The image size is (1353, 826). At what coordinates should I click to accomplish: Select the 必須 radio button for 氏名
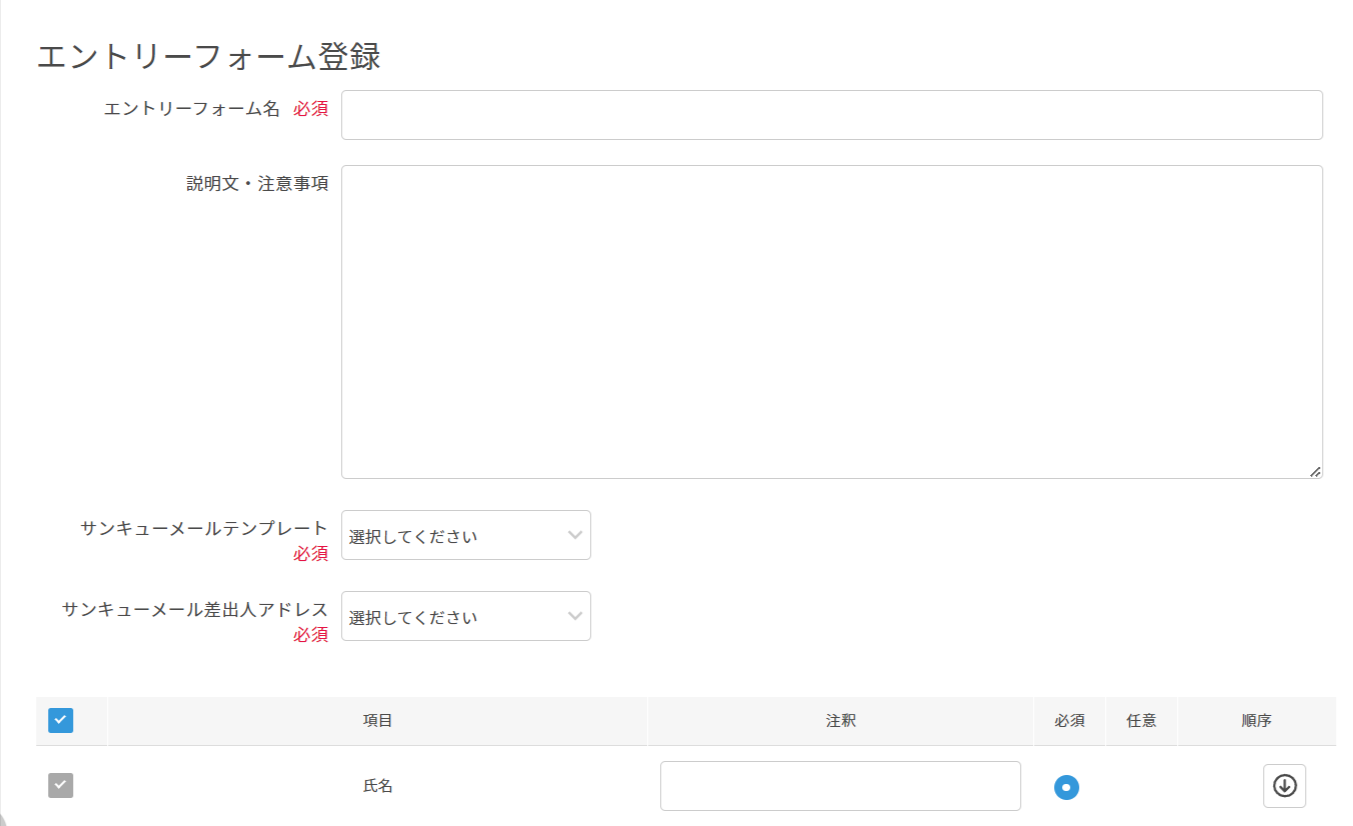[x=1066, y=787]
